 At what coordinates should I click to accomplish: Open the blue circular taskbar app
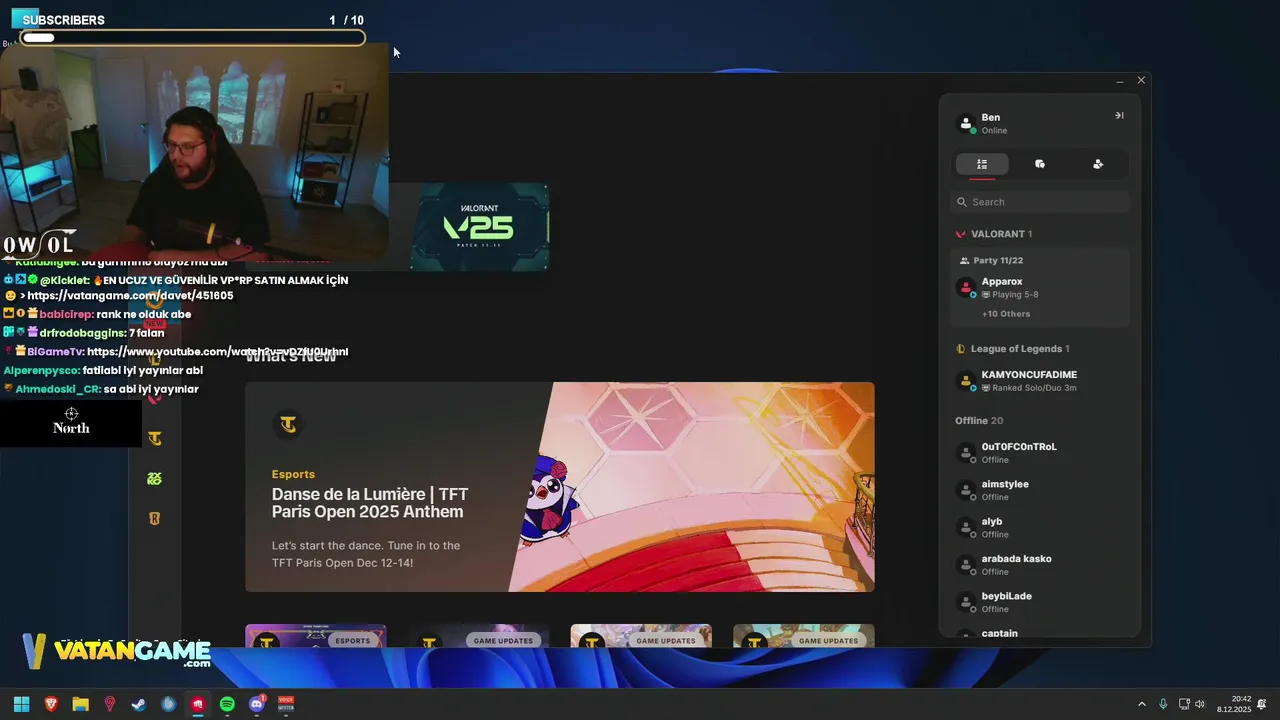click(x=168, y=704)
